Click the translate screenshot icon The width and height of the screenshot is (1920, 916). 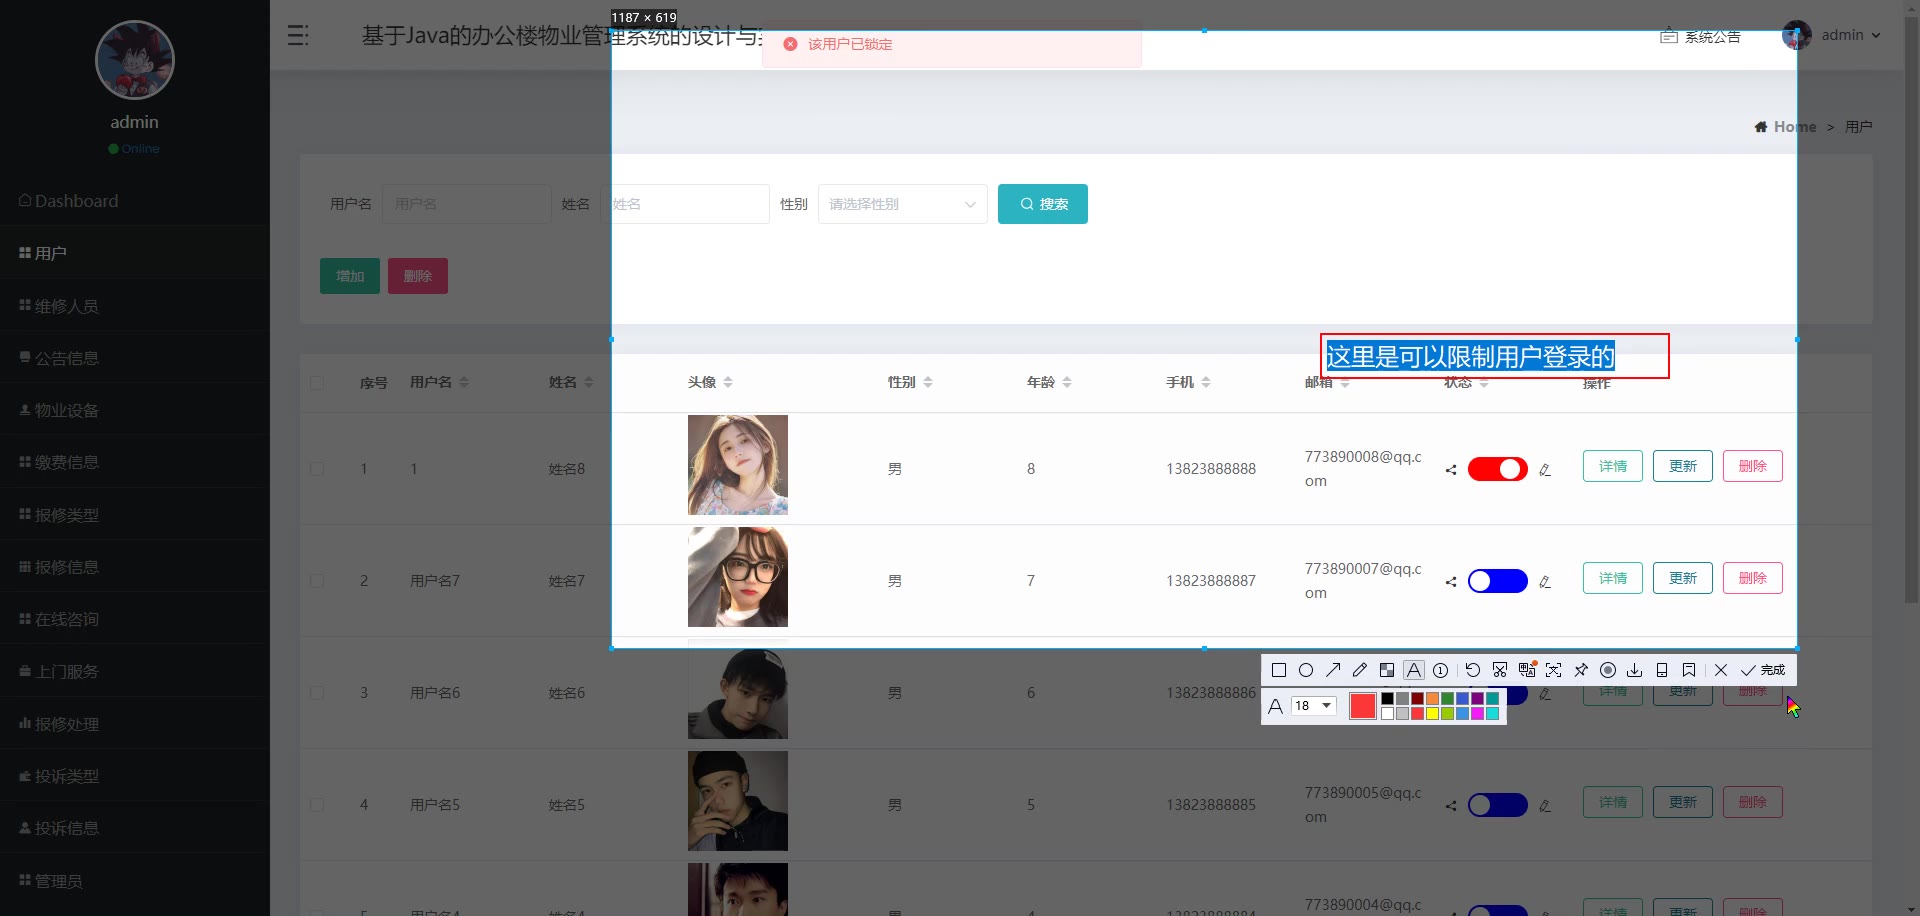point(1527,670)
